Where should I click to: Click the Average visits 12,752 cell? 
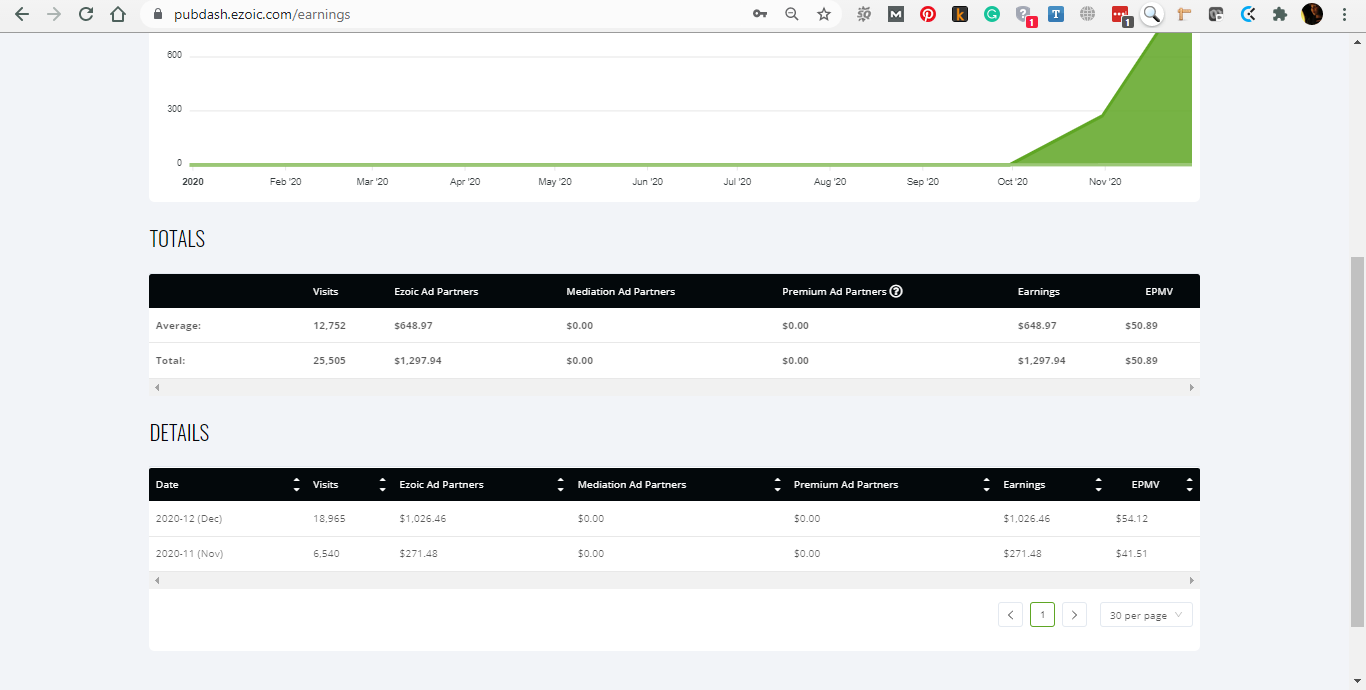(x=329, y=326)
